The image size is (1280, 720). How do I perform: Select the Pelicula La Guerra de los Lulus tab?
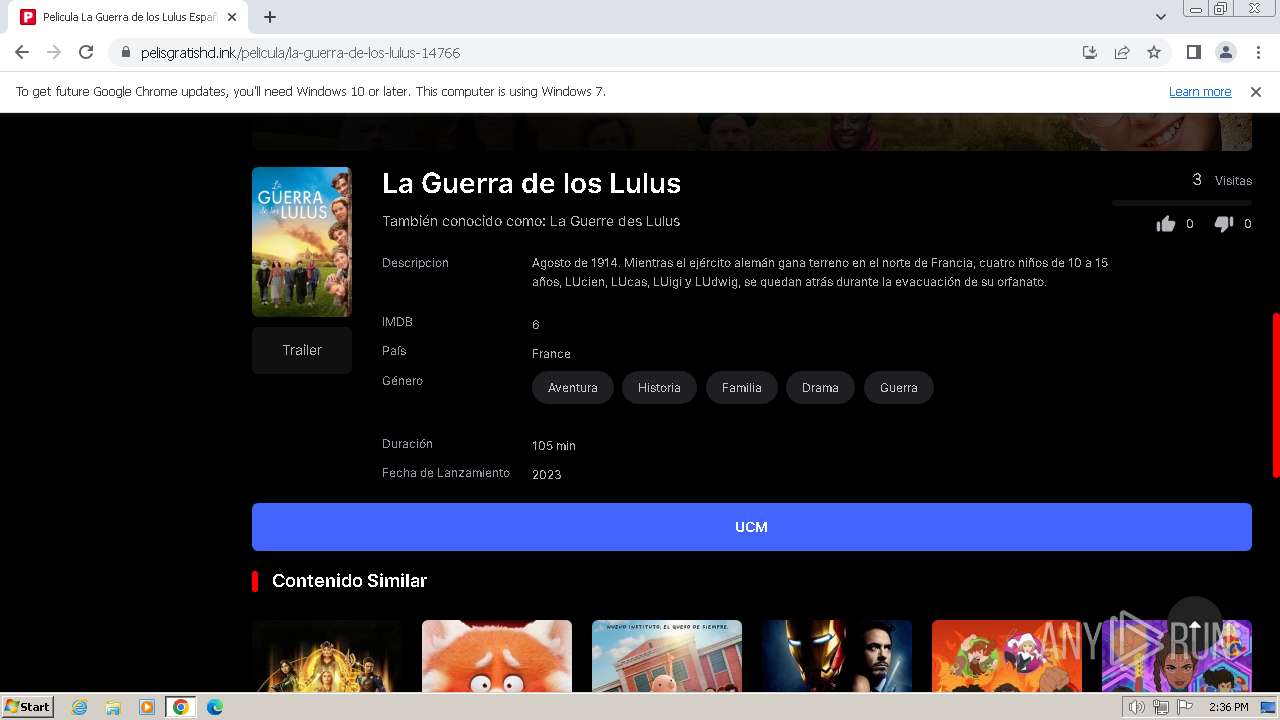coord(130,17)
